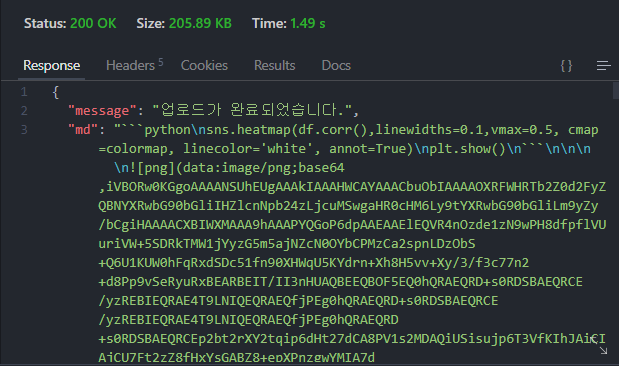Click the Size 205.89 KB value
619x366 pixels.
pyautogui.click(x=200, y=23)
